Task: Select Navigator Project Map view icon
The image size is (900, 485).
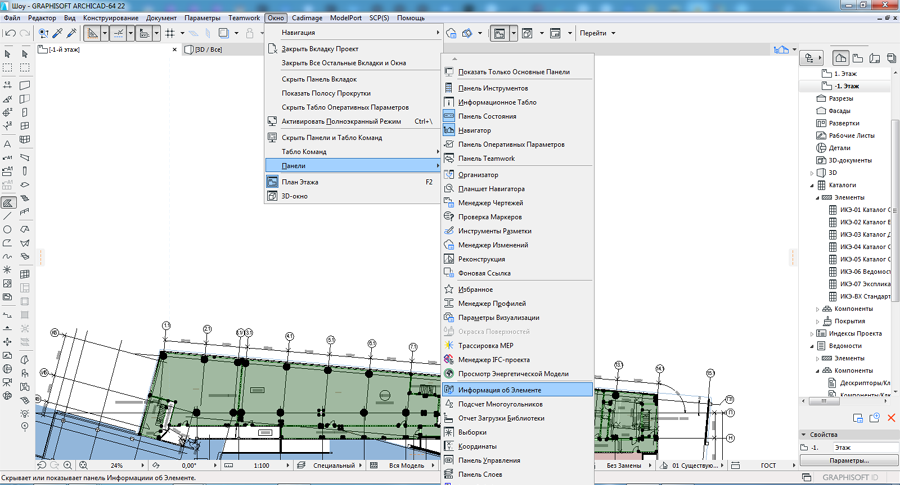Action: click(841, 57)
